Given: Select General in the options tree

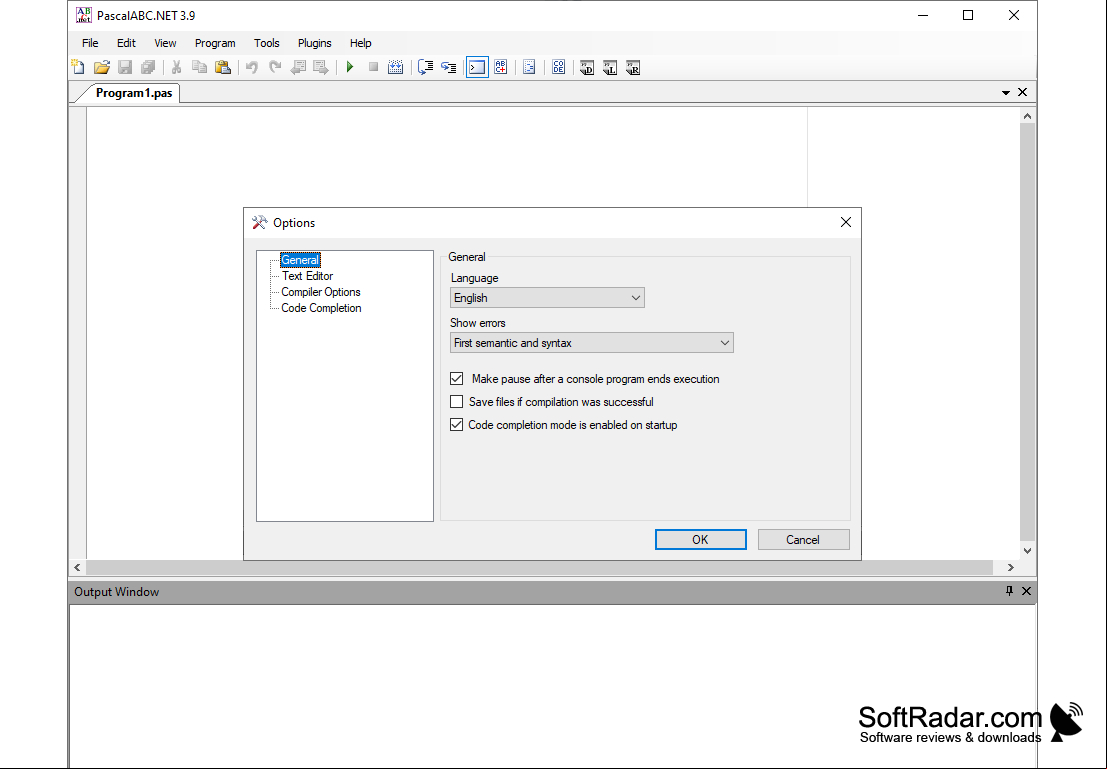Looking at the screenshot, I should pos(300,261).
